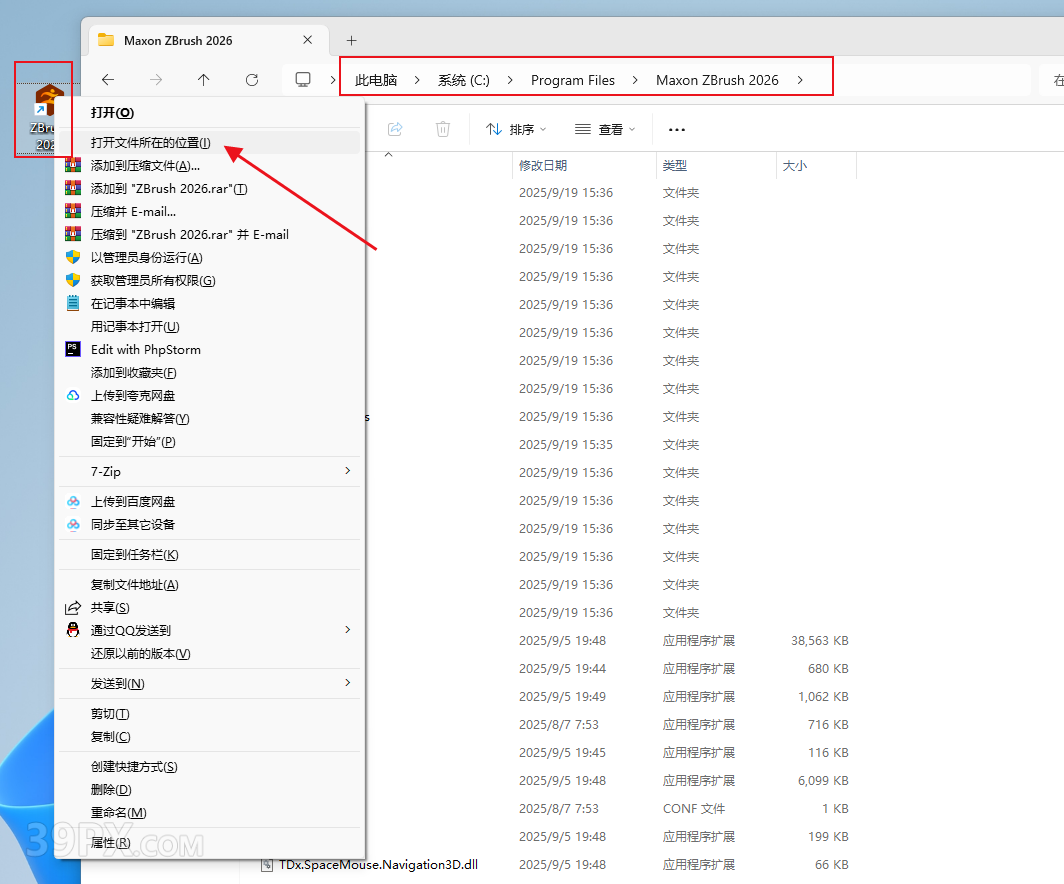Click the up-one-level arrow in Explorer
1064x884 pixels.
point(204,80)
